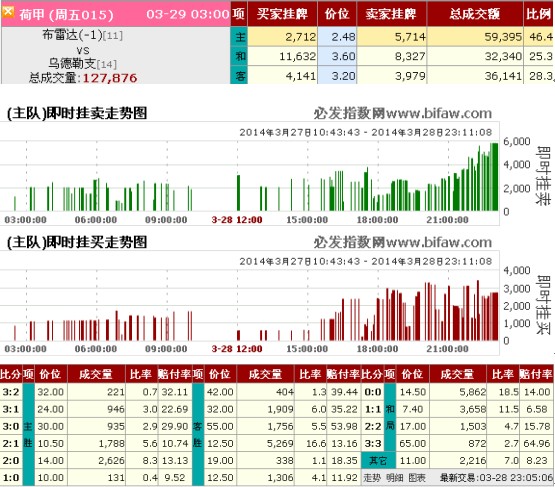Click the 买家挂牌 column header
The width and height of the screenshot is (555, 487).
tap(282, 14)
